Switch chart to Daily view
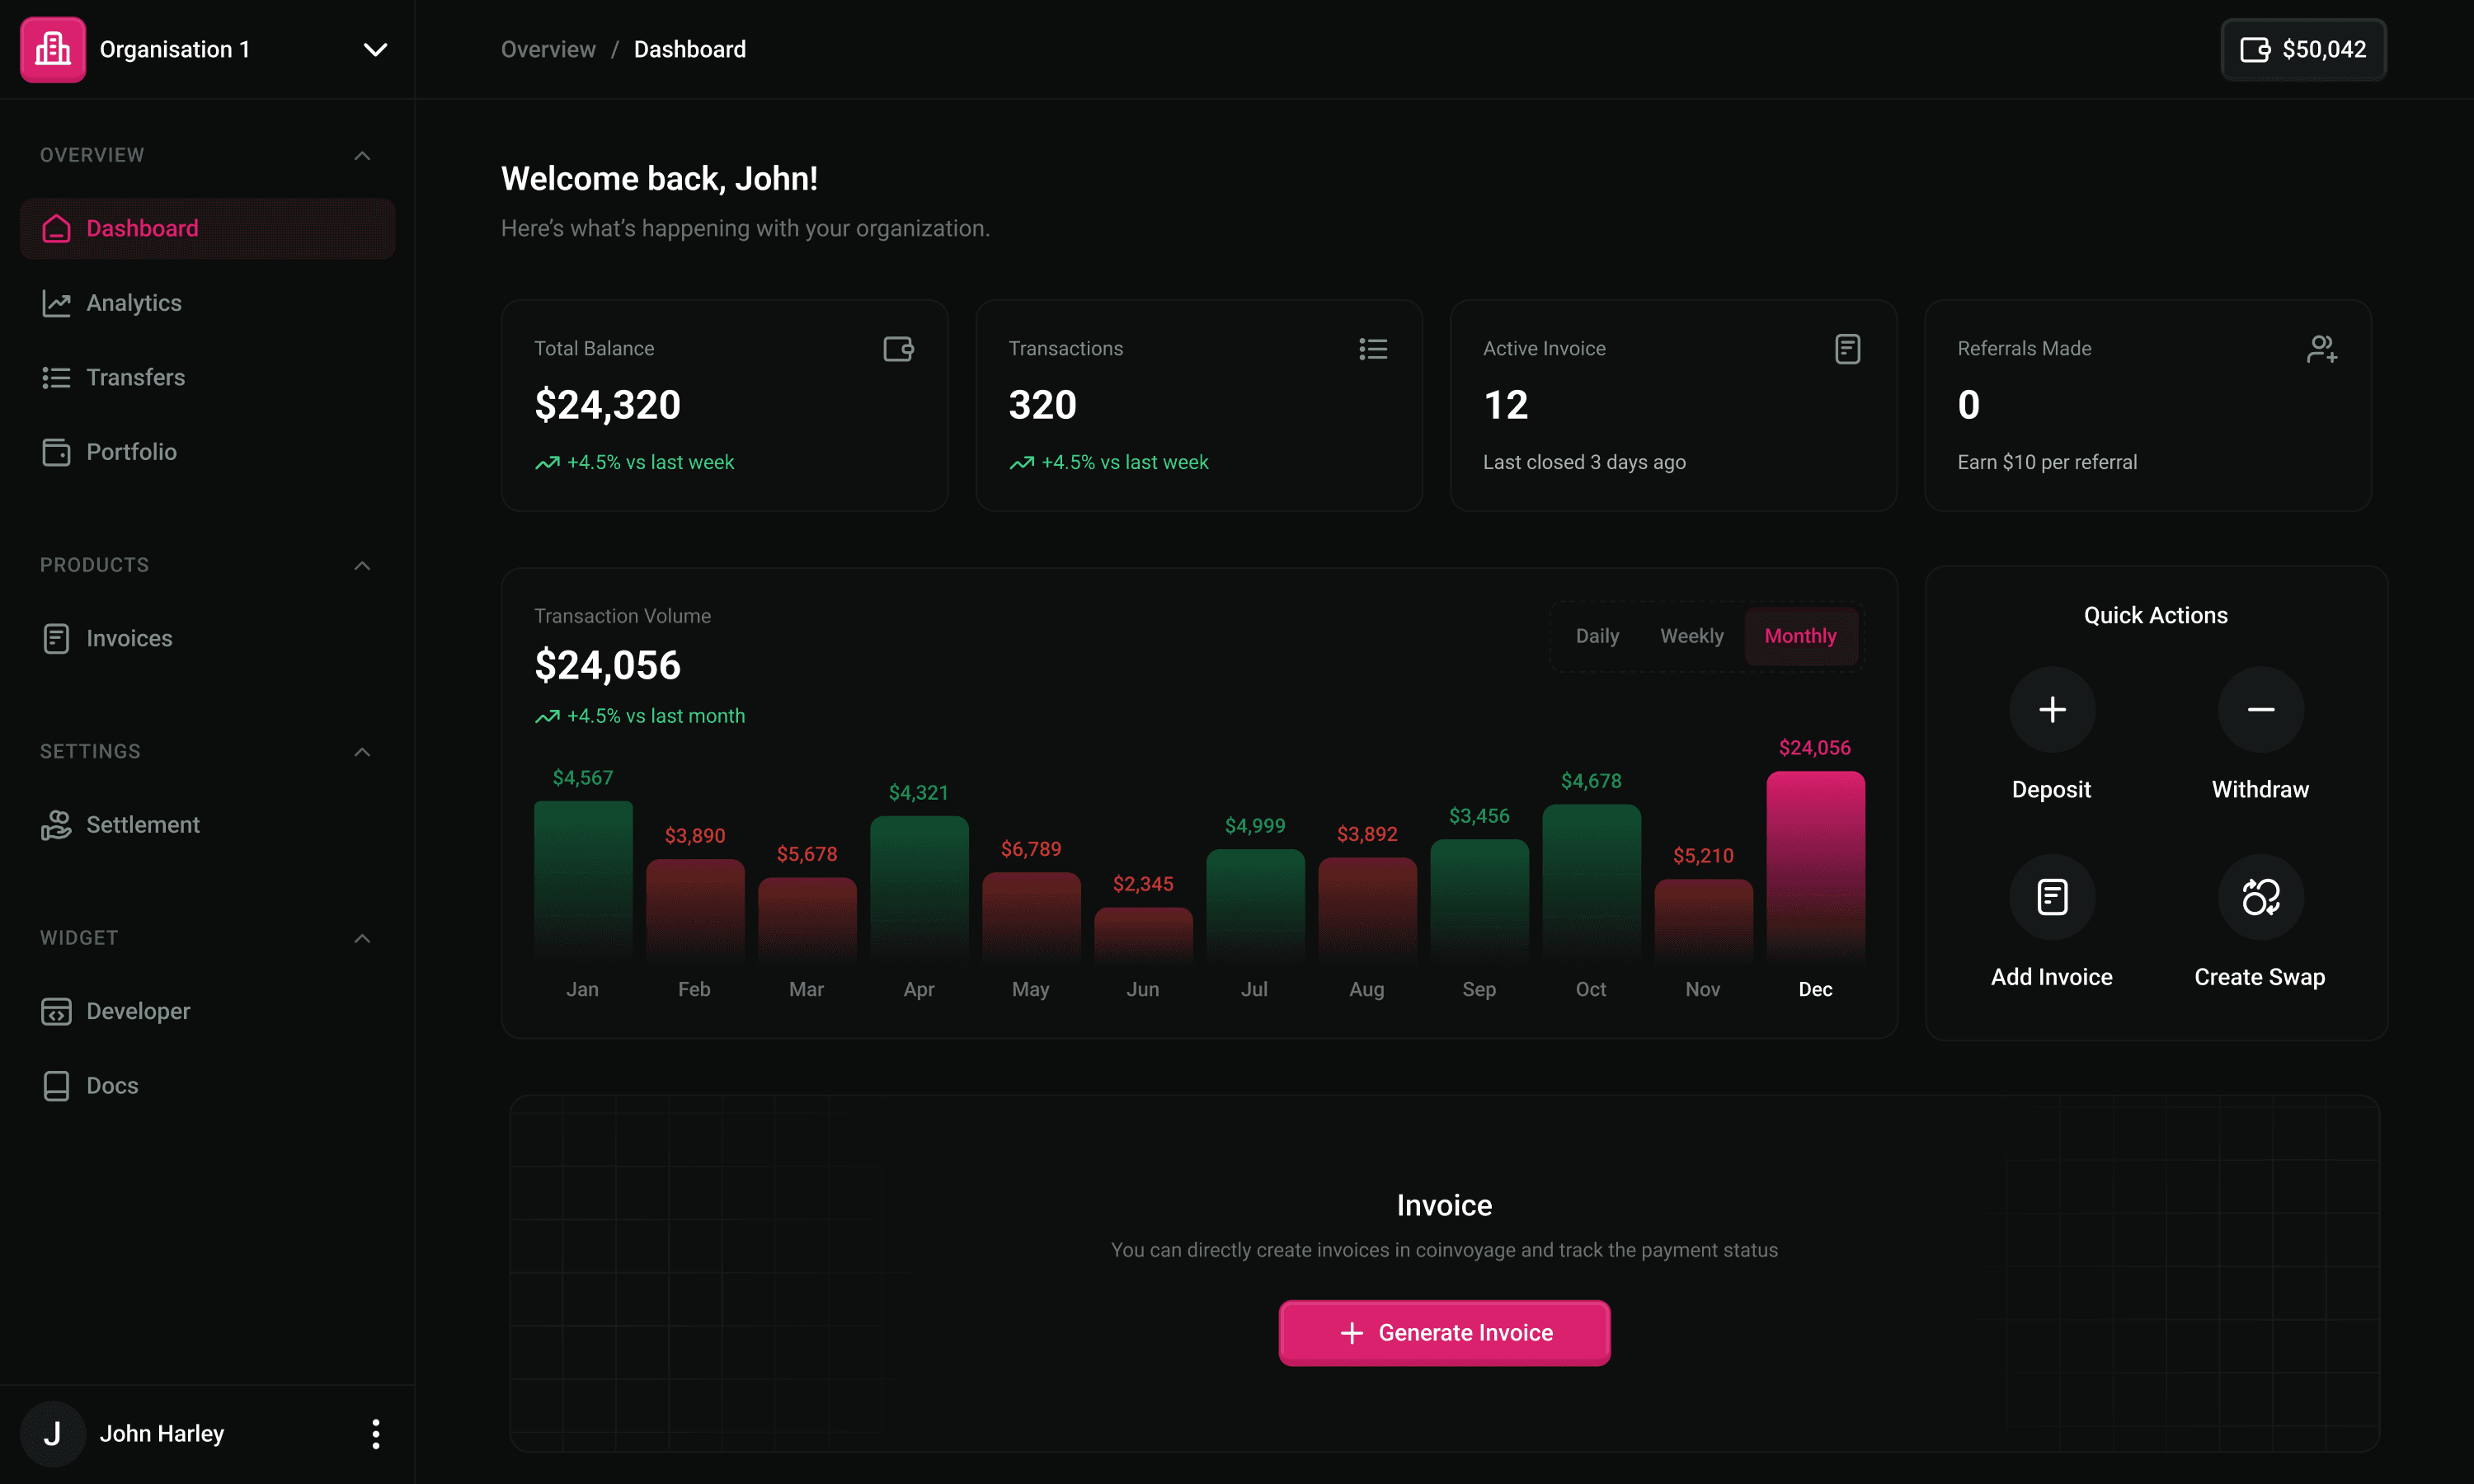Image resolution: width=2474 pixels, height=1484 pixels. (x=1597, y=636)
